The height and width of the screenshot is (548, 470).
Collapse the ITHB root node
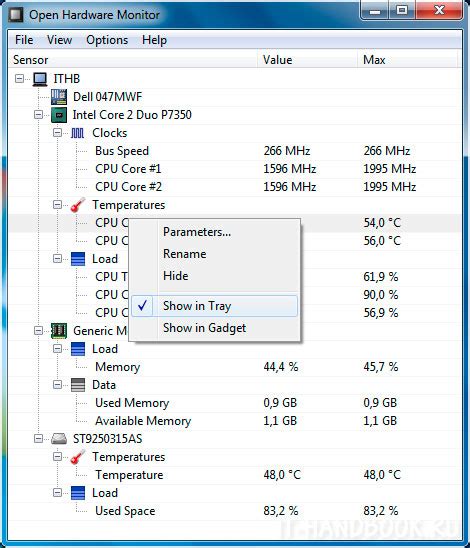pos(20,79)
